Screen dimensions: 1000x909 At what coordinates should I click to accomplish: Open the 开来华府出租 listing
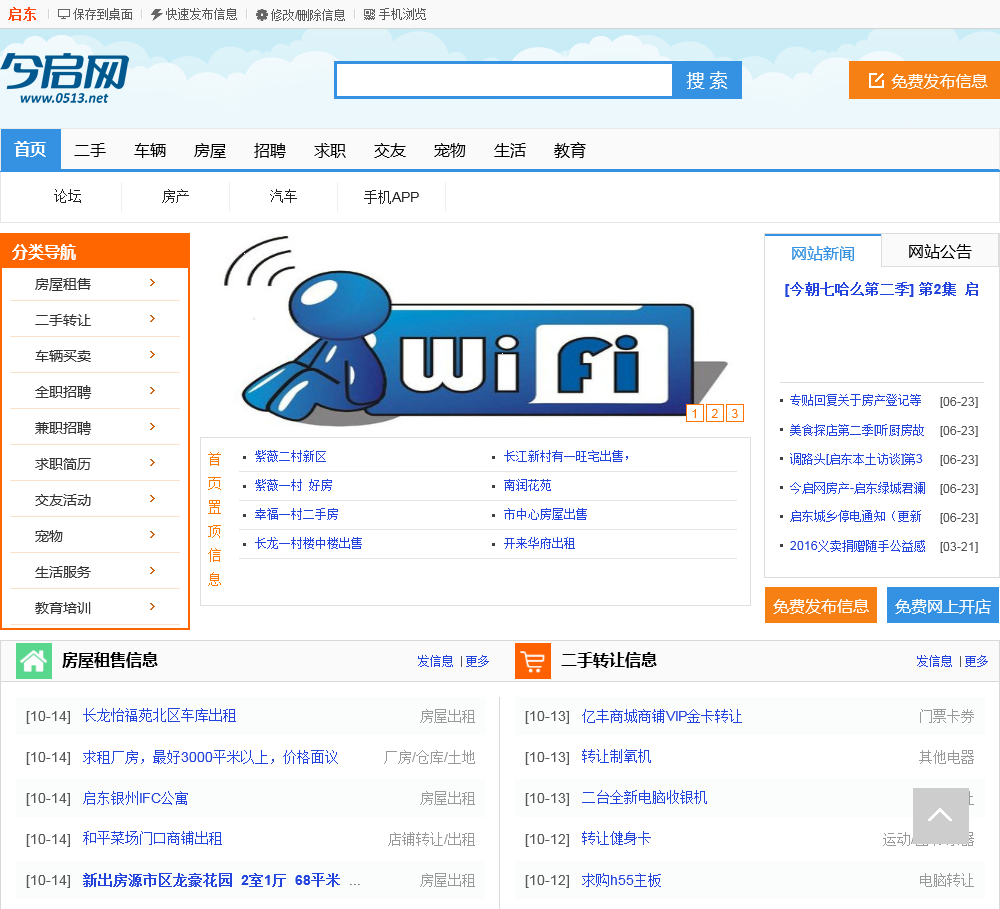(x=540, y=543)
